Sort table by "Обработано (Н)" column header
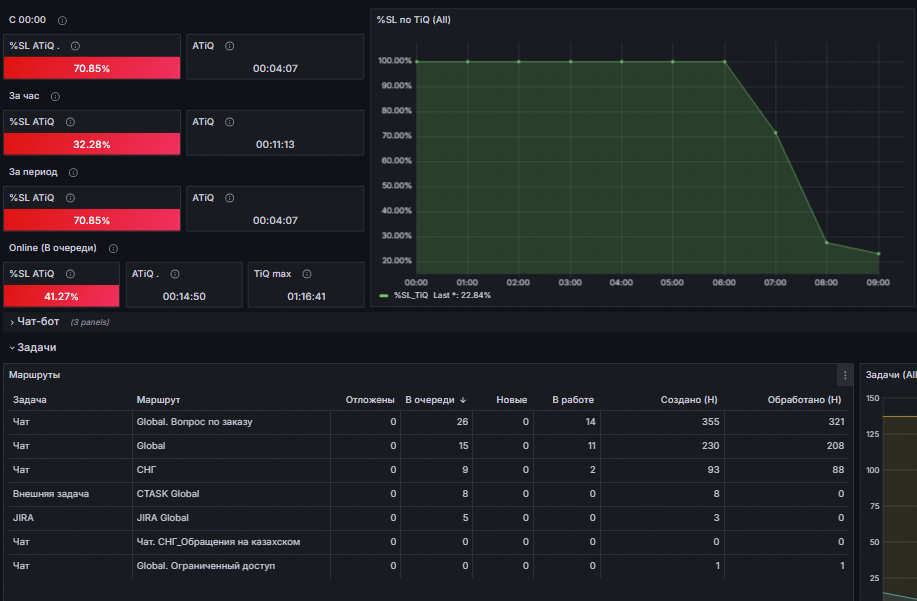The image size is (917, 601). 804,400
